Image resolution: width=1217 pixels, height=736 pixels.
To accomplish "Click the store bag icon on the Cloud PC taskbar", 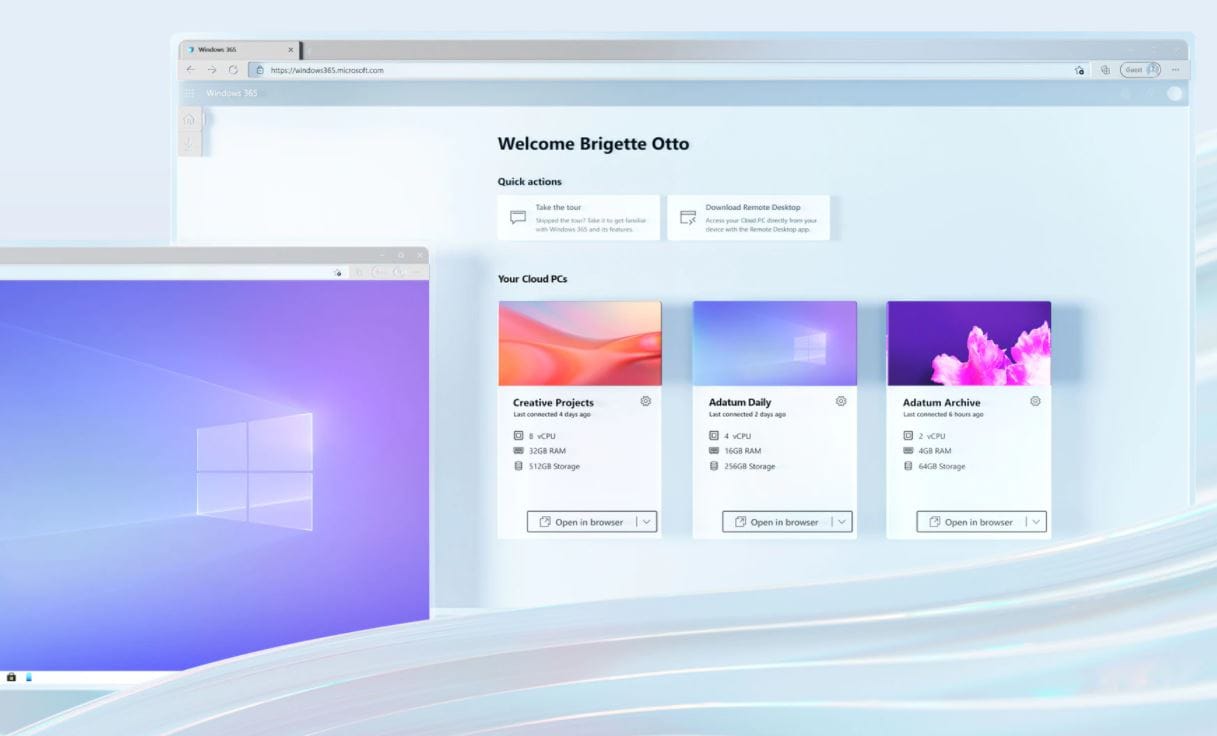I will 11,677.
